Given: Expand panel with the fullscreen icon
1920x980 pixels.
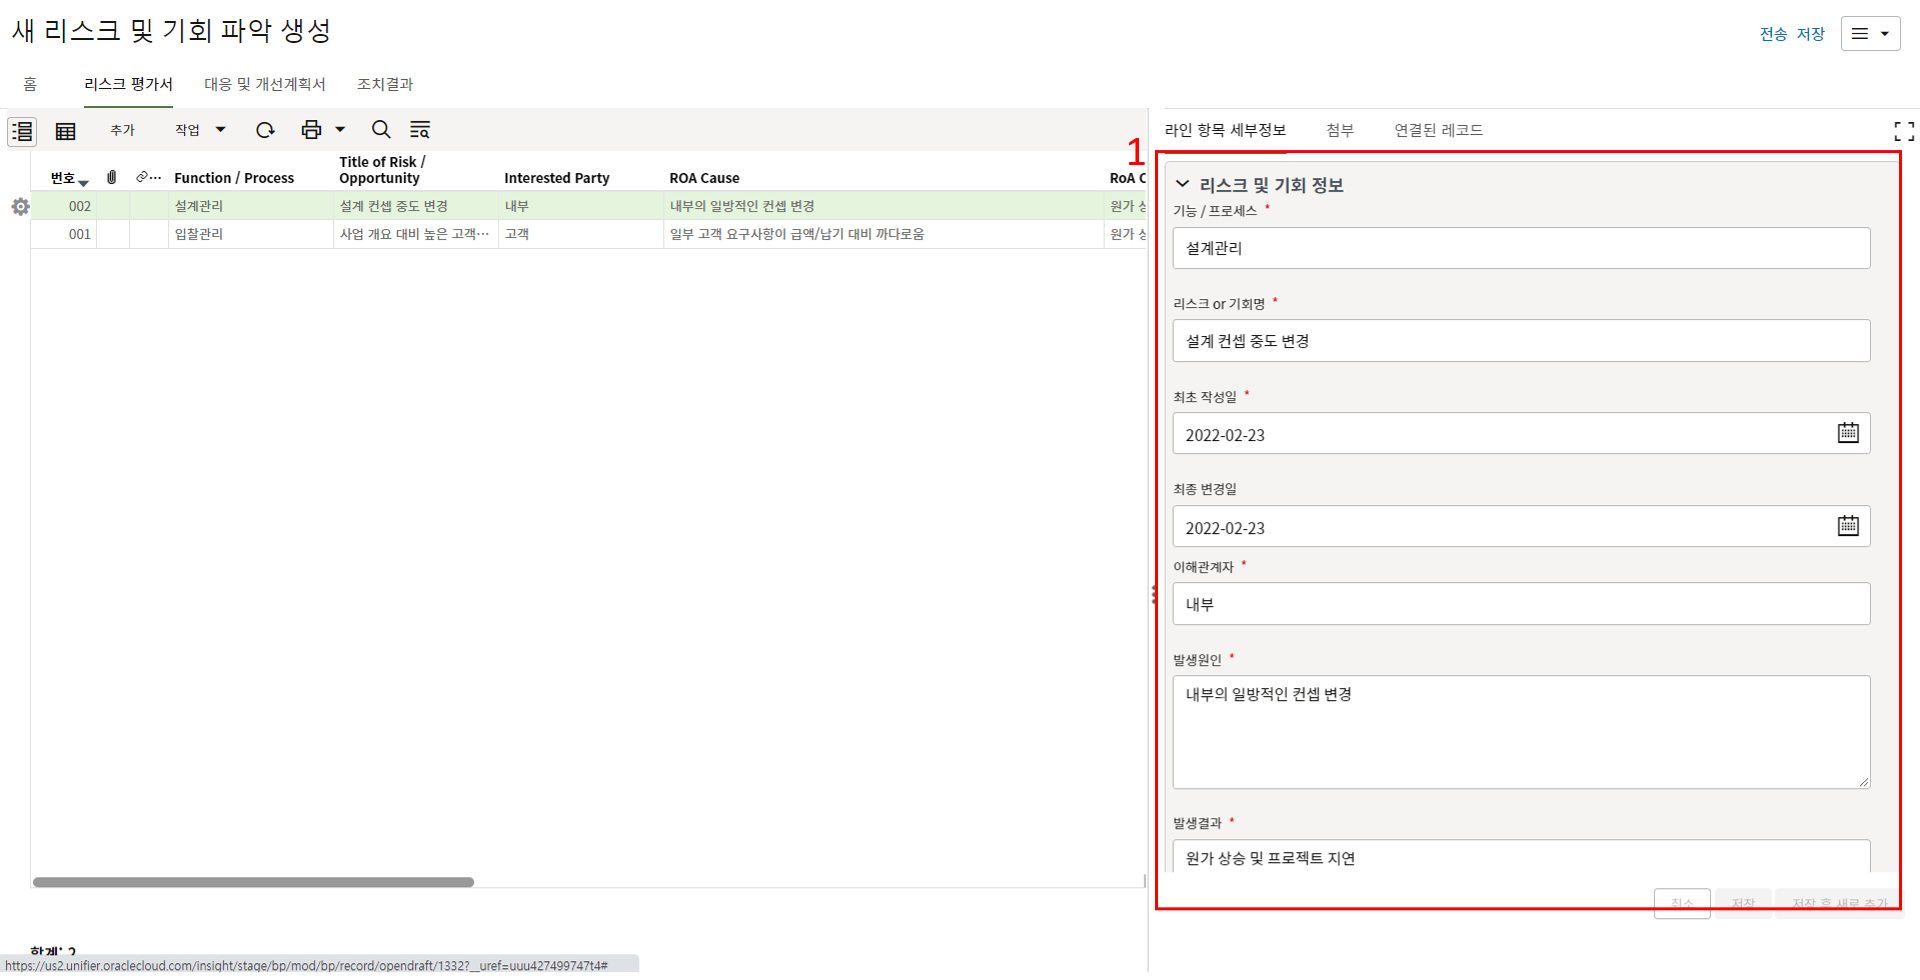Looking at the screenshot, I should (1904, 131).
